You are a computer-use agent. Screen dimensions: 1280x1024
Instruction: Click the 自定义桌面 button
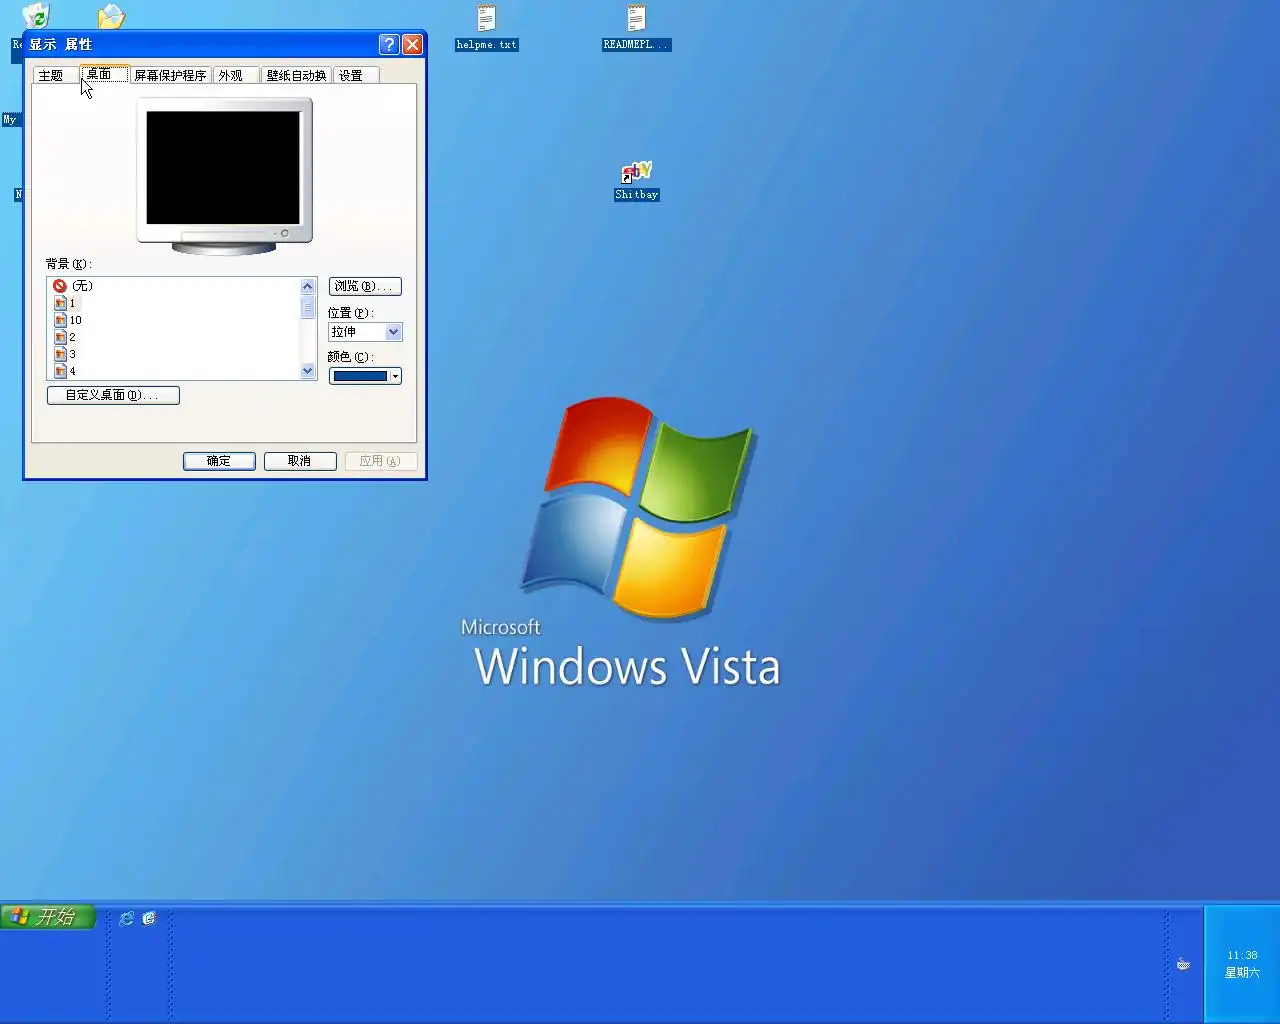click(113, 395)
